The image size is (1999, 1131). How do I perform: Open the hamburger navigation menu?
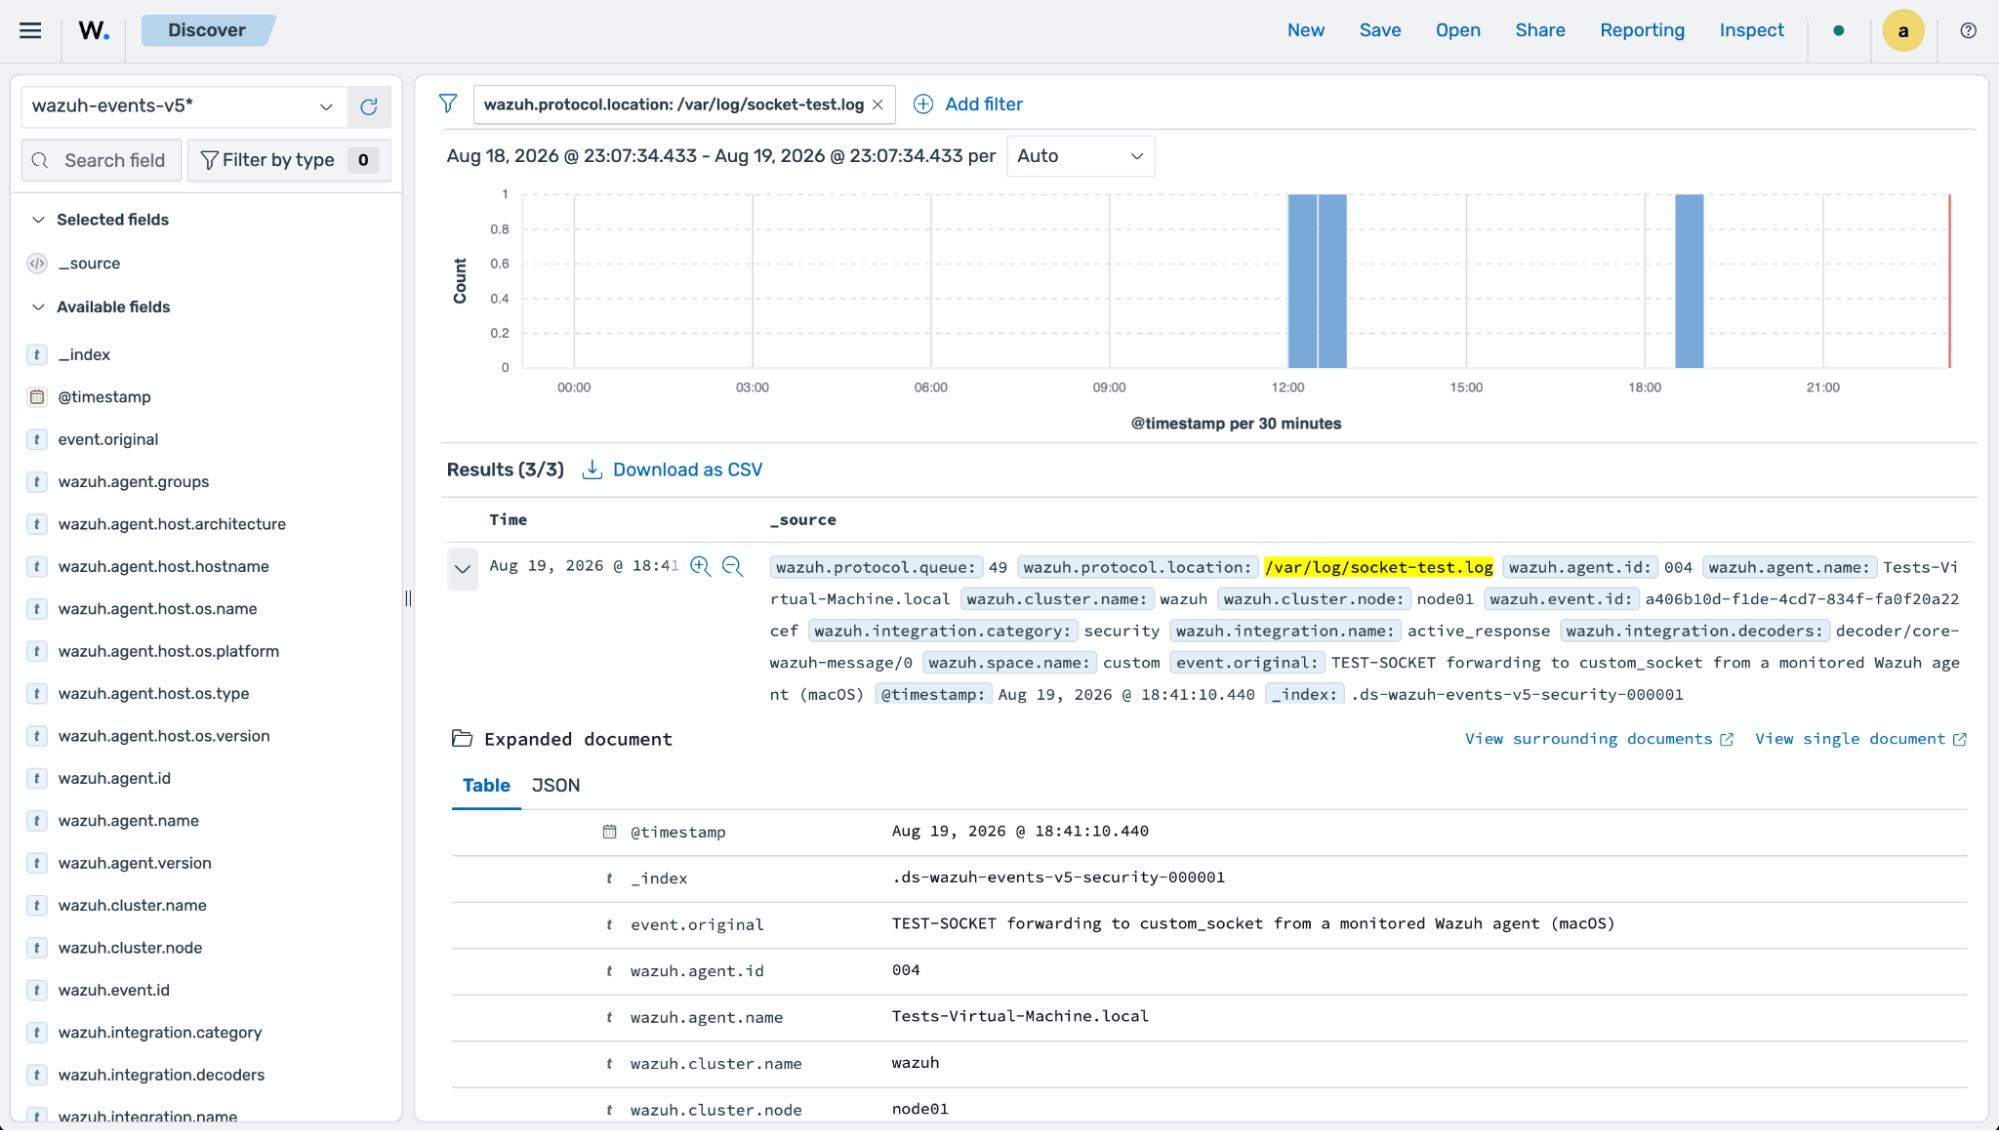30,30
